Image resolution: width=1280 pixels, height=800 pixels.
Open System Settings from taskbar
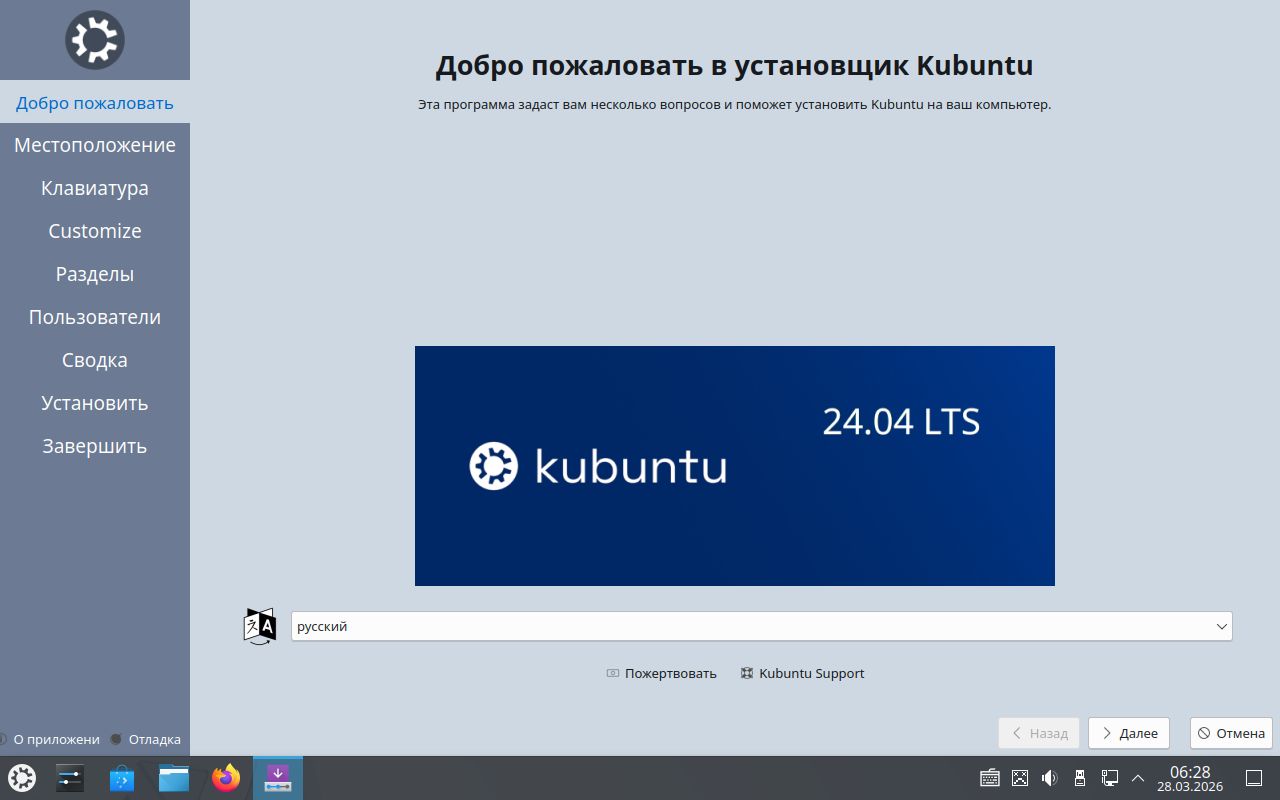pos(70,778)
